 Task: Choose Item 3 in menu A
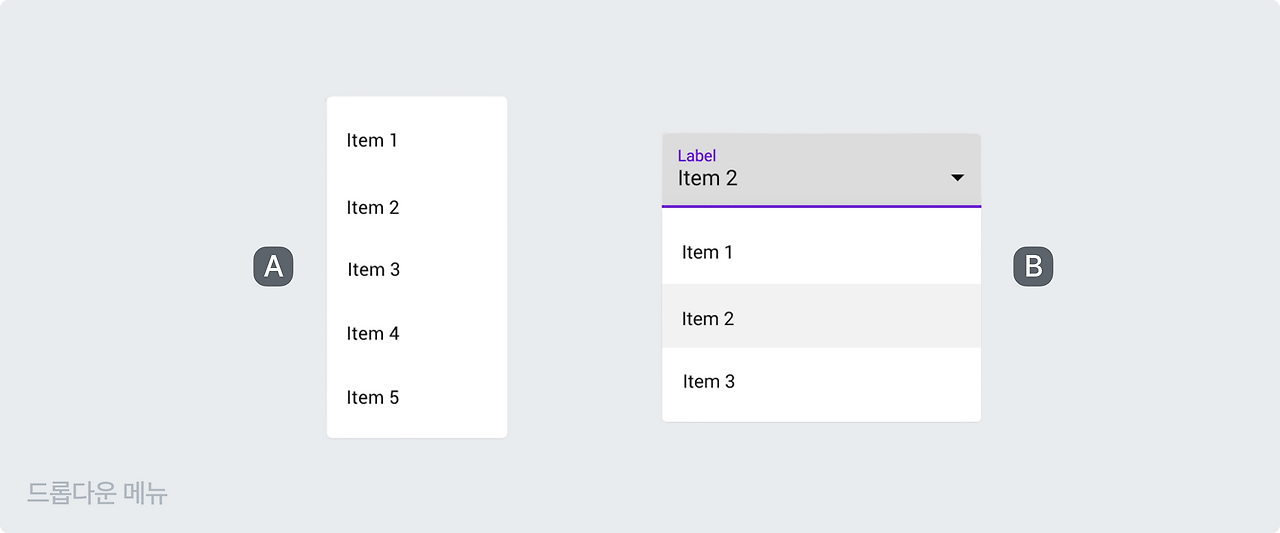[x=374, y=270]
